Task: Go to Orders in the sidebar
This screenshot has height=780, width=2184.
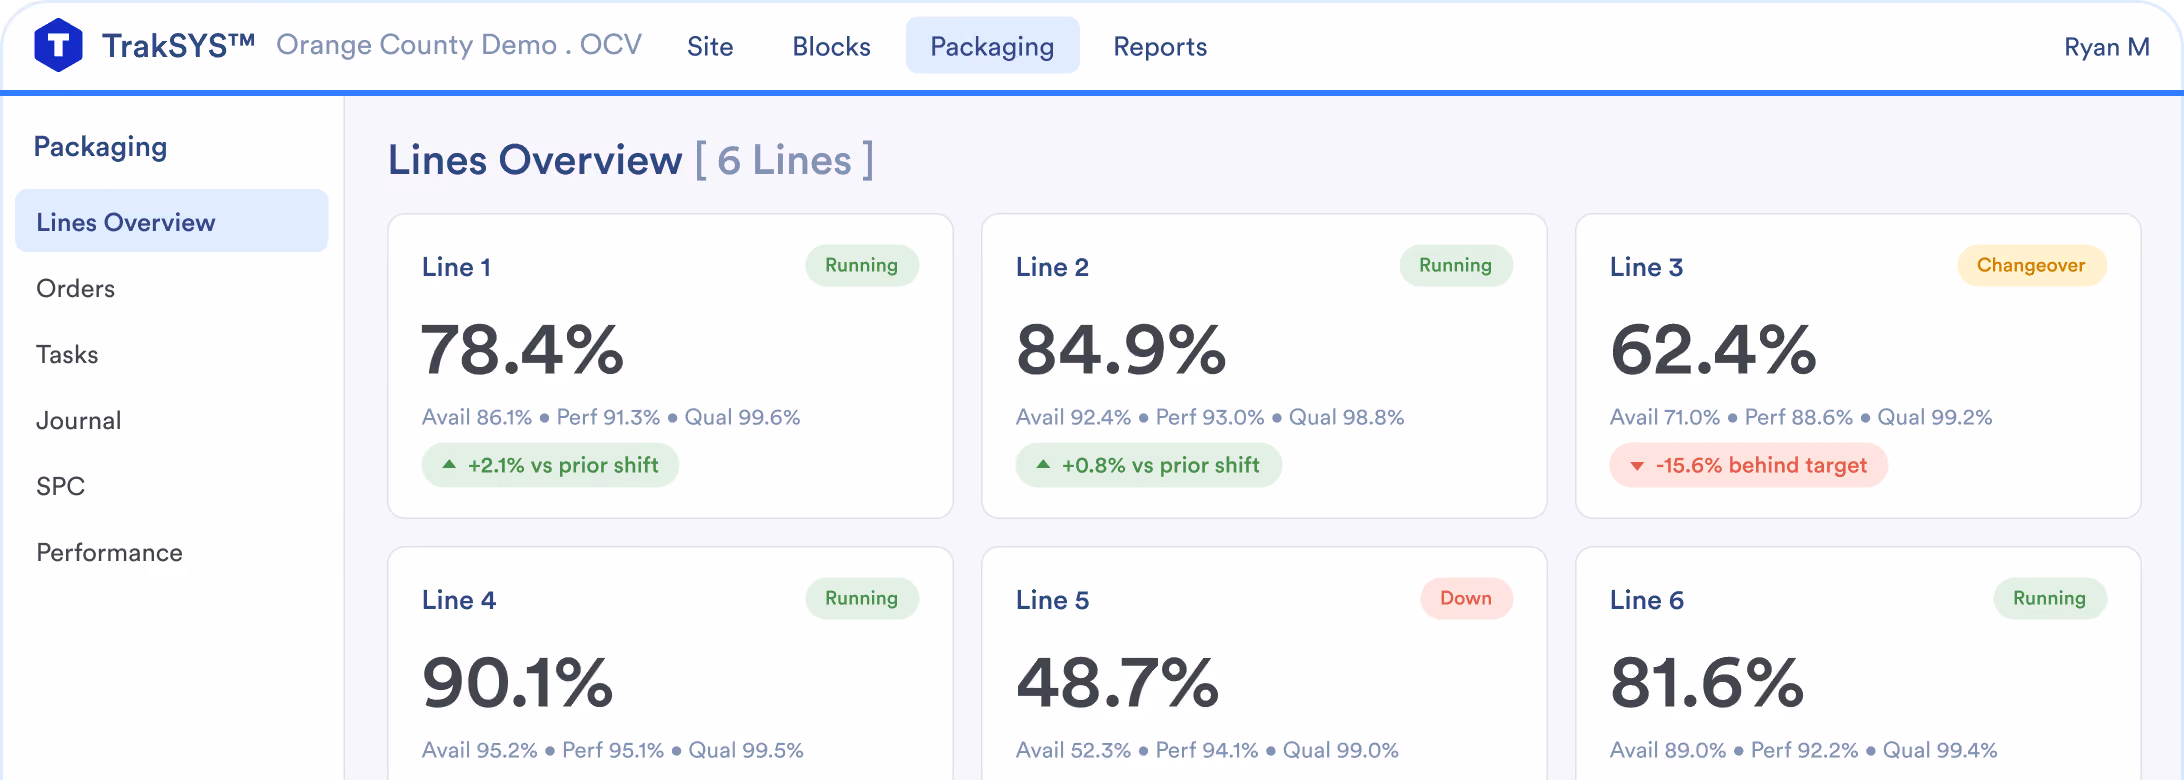Action: 75,288
